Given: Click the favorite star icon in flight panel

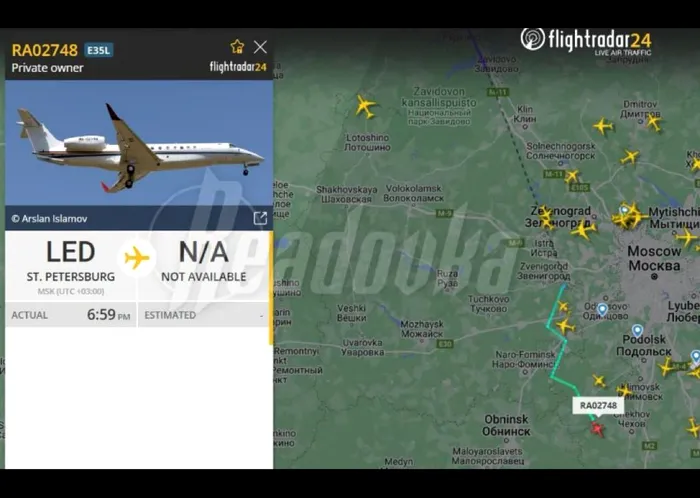Looking at the screenshot, I should [237, 46].
